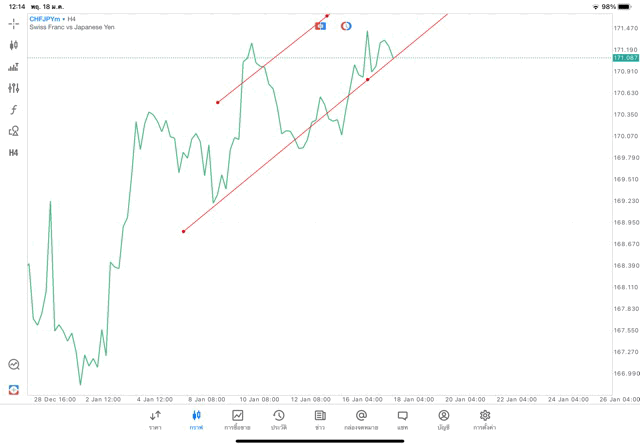Activate the crosshair tool
The height and width of the screenshot is (447, 640).
coord(14,23)
